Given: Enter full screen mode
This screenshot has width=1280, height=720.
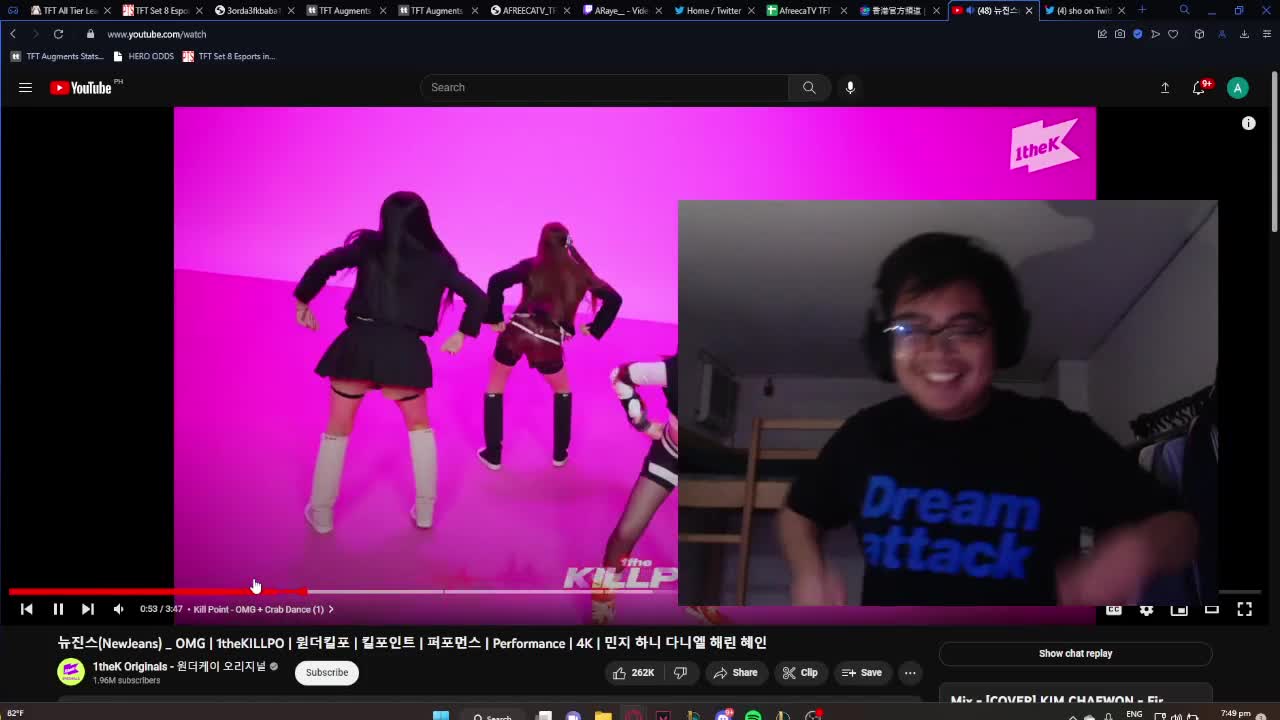Looking at the screenshot, I should [x=1244, y=609].
